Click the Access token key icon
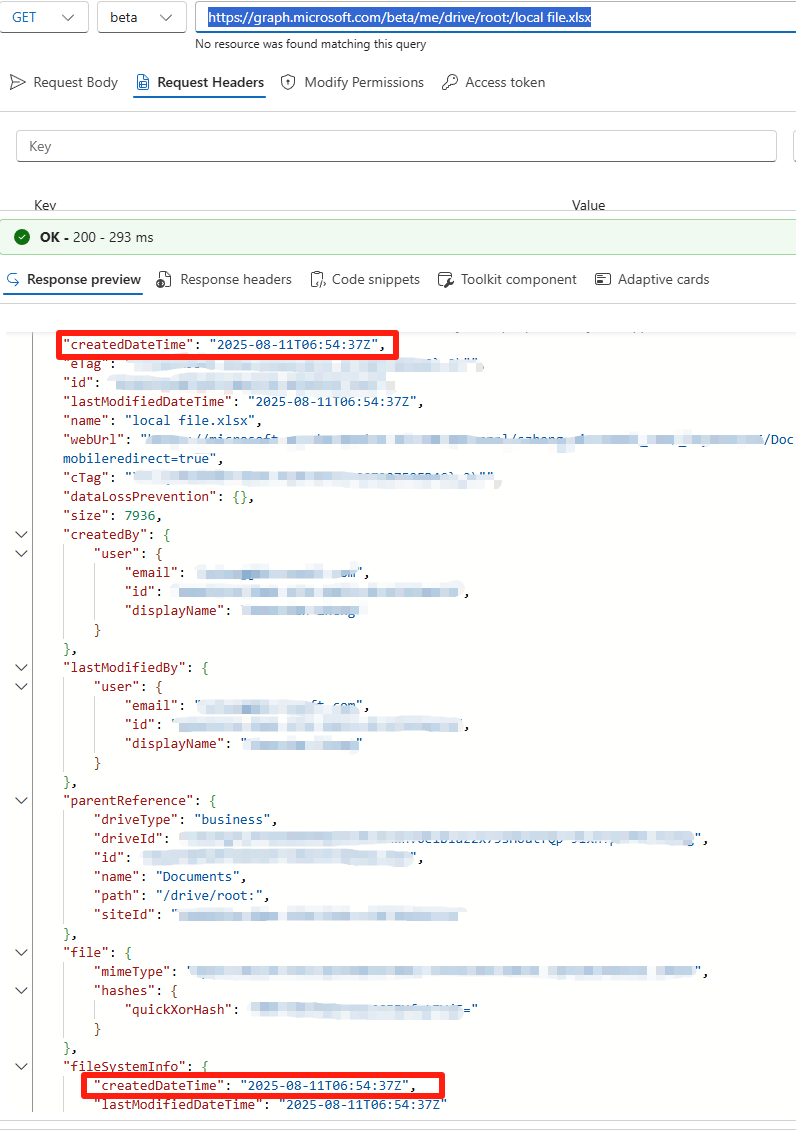 (x=450, y=82)
